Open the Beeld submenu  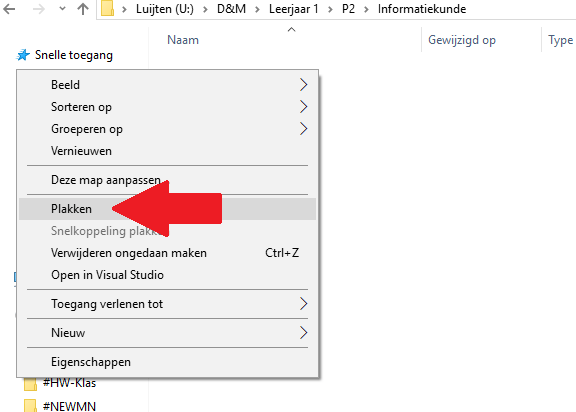point(168,85)
